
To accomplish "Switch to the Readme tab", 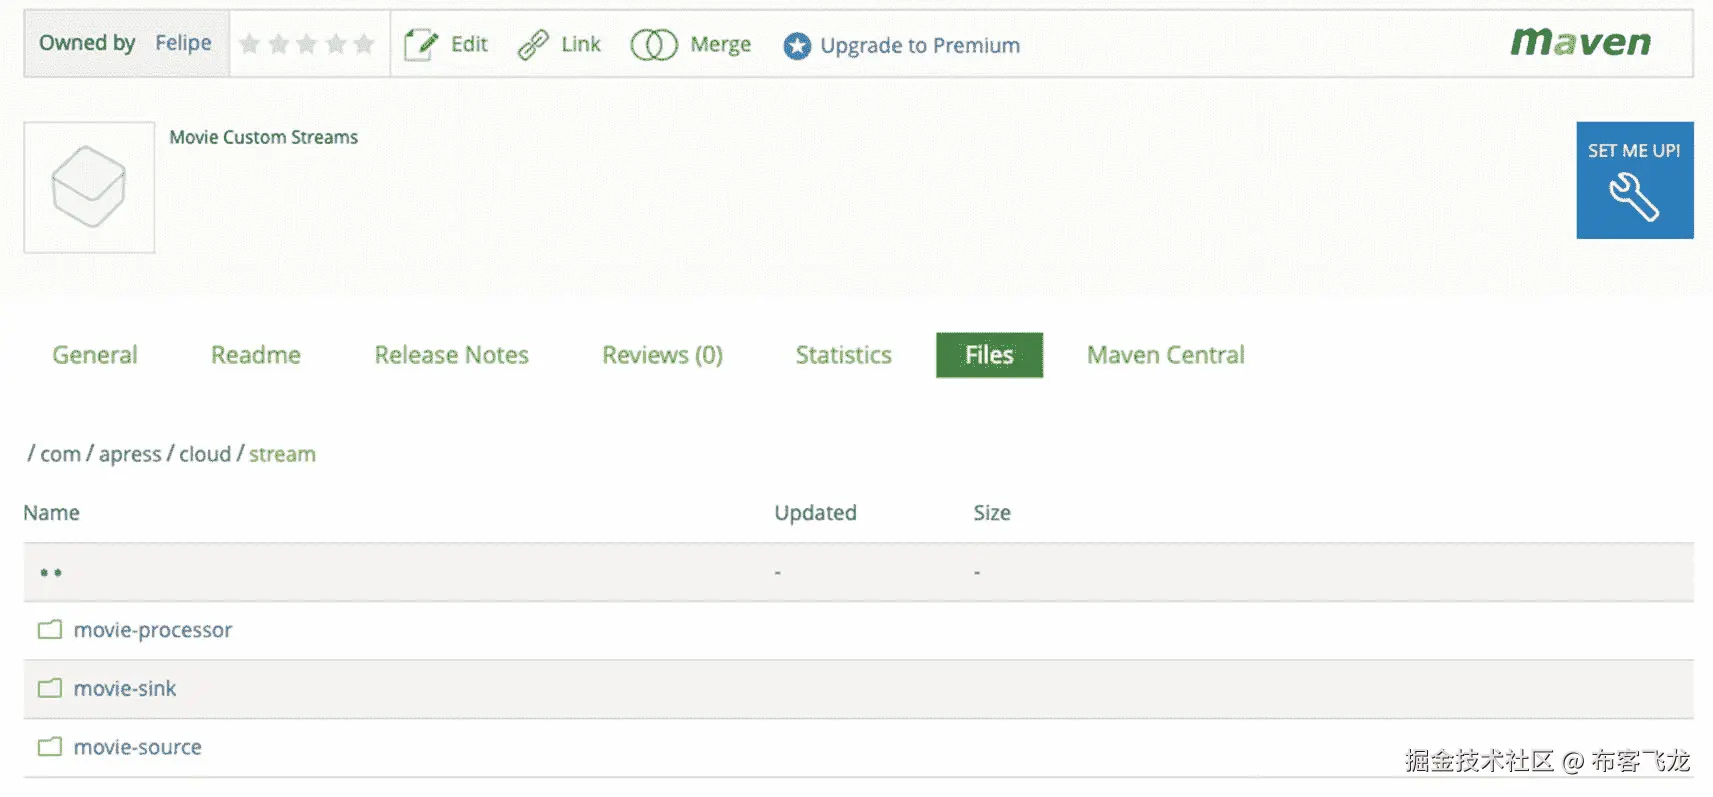I will pos(256,355).
